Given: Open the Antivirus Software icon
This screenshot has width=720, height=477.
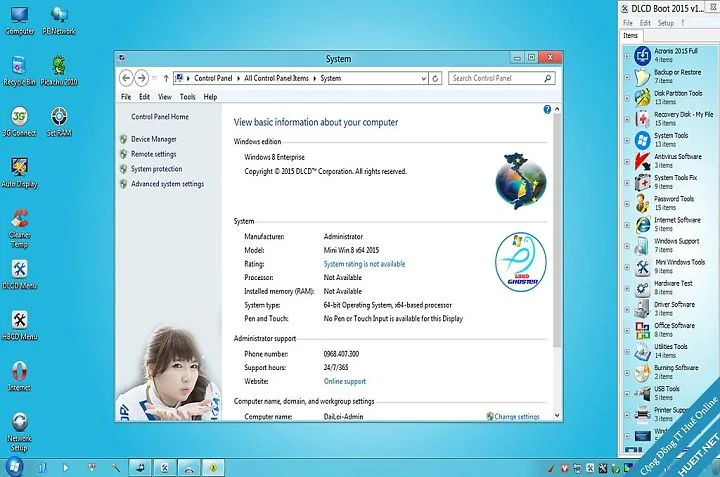Looking at the screenshot, I should (642, 161).
